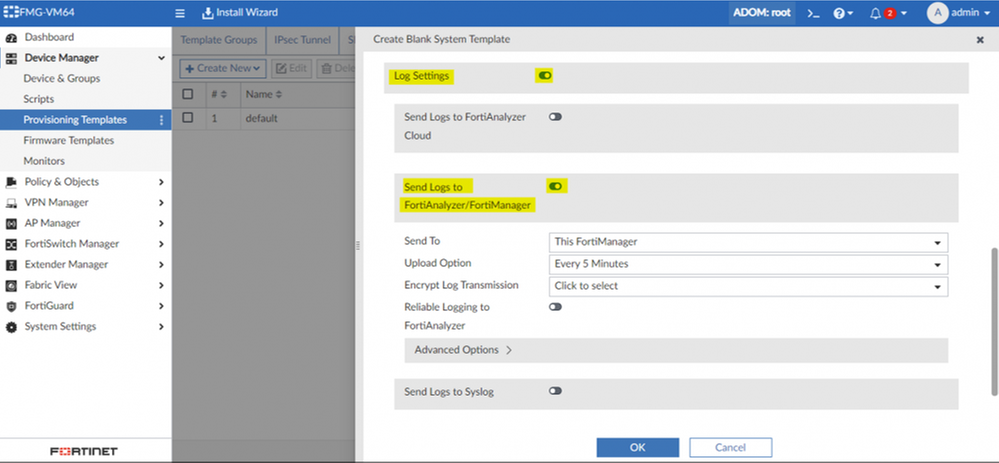Click the admin user avatar
The width and height of the screenshot is (999, 463).
[937, 13]
